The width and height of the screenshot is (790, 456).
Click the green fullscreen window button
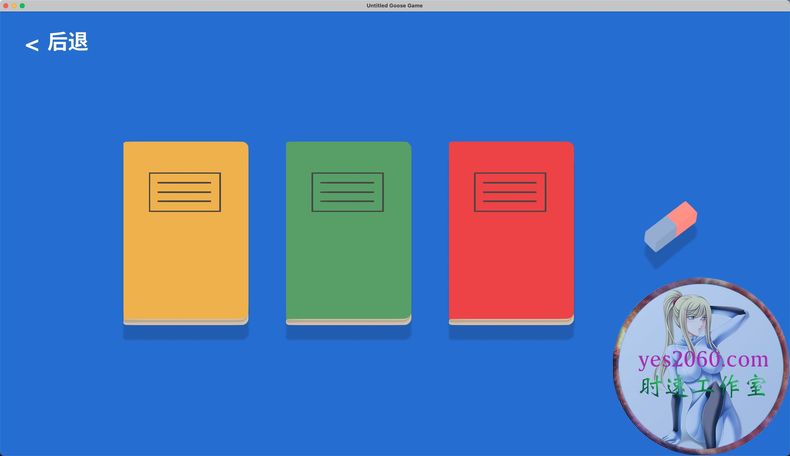pyautogui.click(x=22, y=5)
